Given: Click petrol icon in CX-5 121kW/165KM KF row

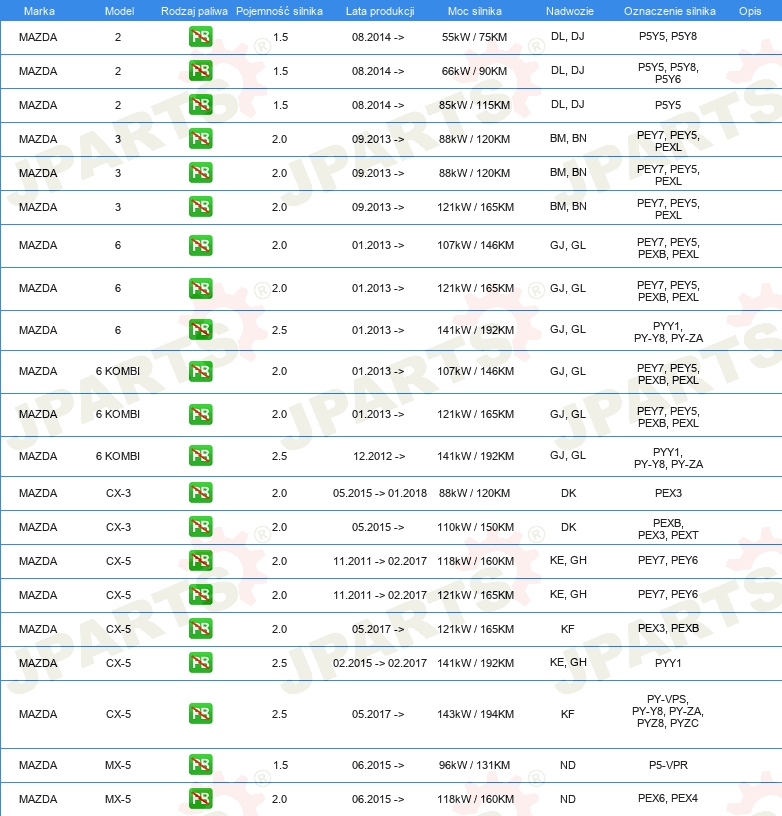Looking at the screenshot, I should coord(200,629).
